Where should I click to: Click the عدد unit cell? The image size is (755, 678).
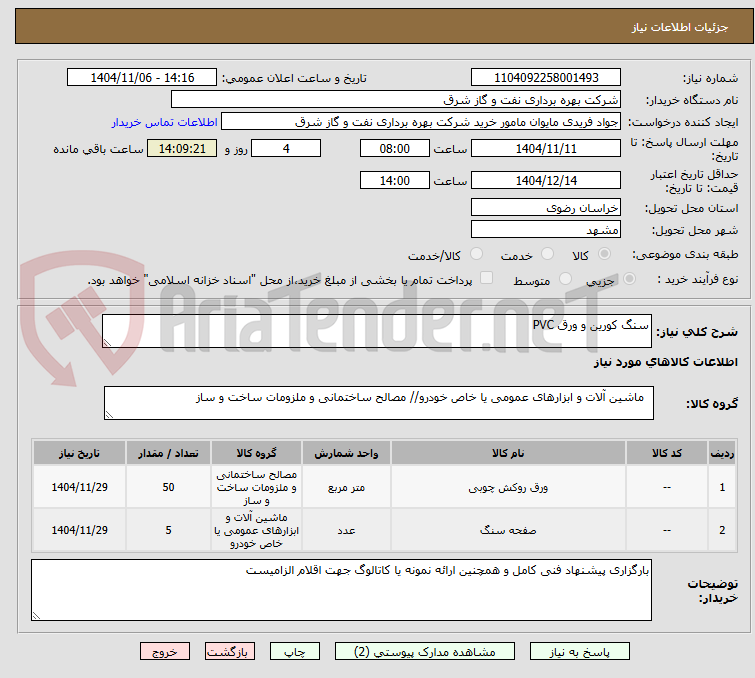click(346, 530)
